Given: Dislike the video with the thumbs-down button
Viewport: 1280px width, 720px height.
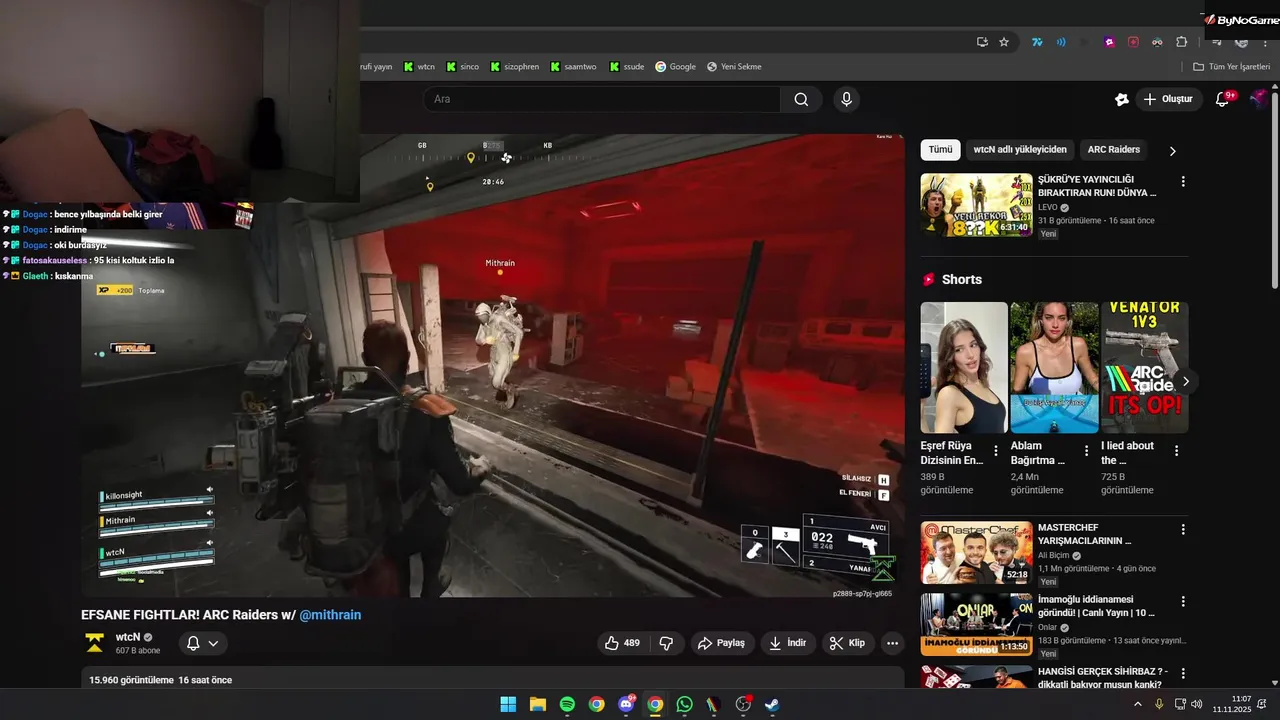Looking at the screenshot, I should [x=666, y=643].
